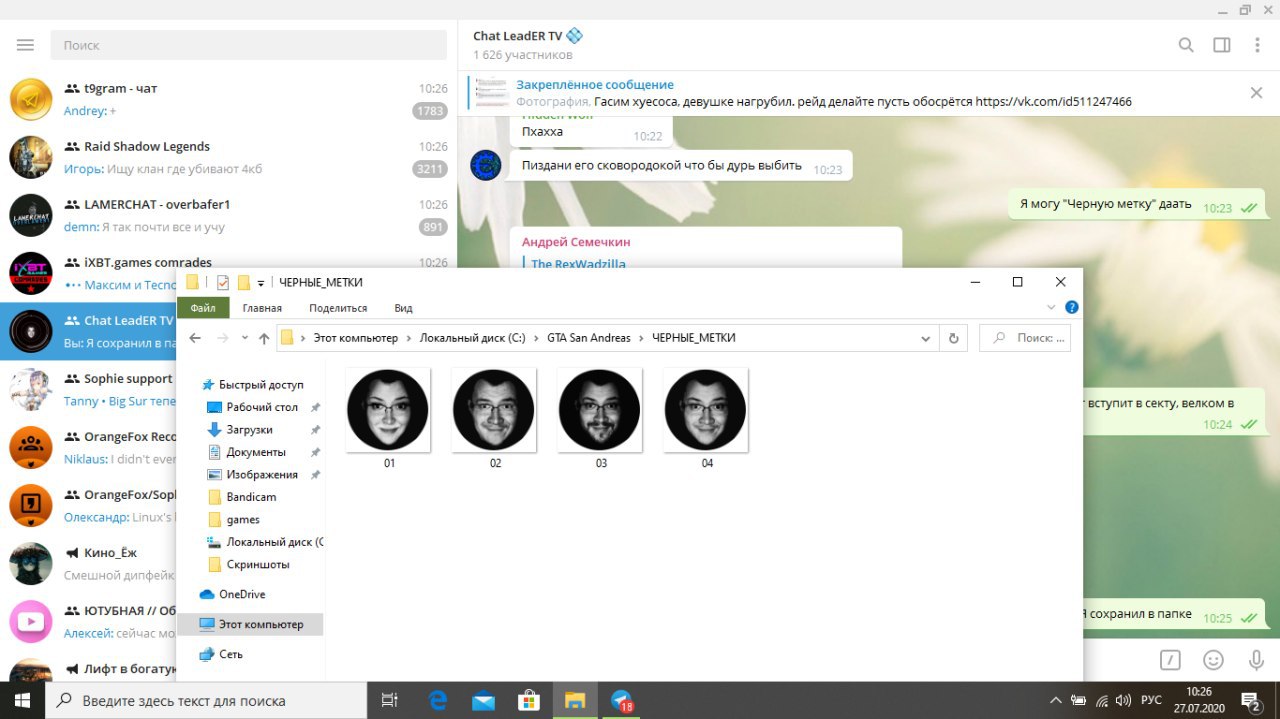Launch Microsoft Edge from taskbar
The height and width of the screenshot is (719, 1280).
point(438,700)
